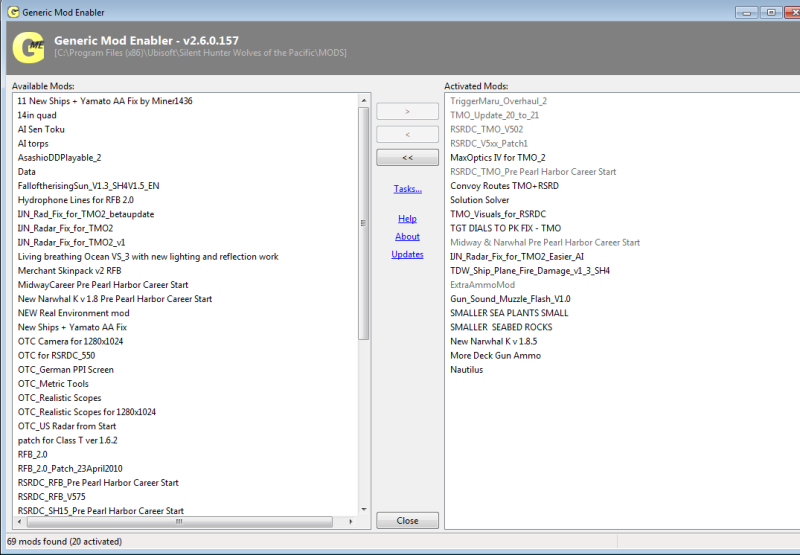Image resolution: width=800 pixels, height=555 pixels.
Task: Select activated mod 'Gun_Sound_Muzzle_Flash_V1.0'
Action: click(510, 299)
